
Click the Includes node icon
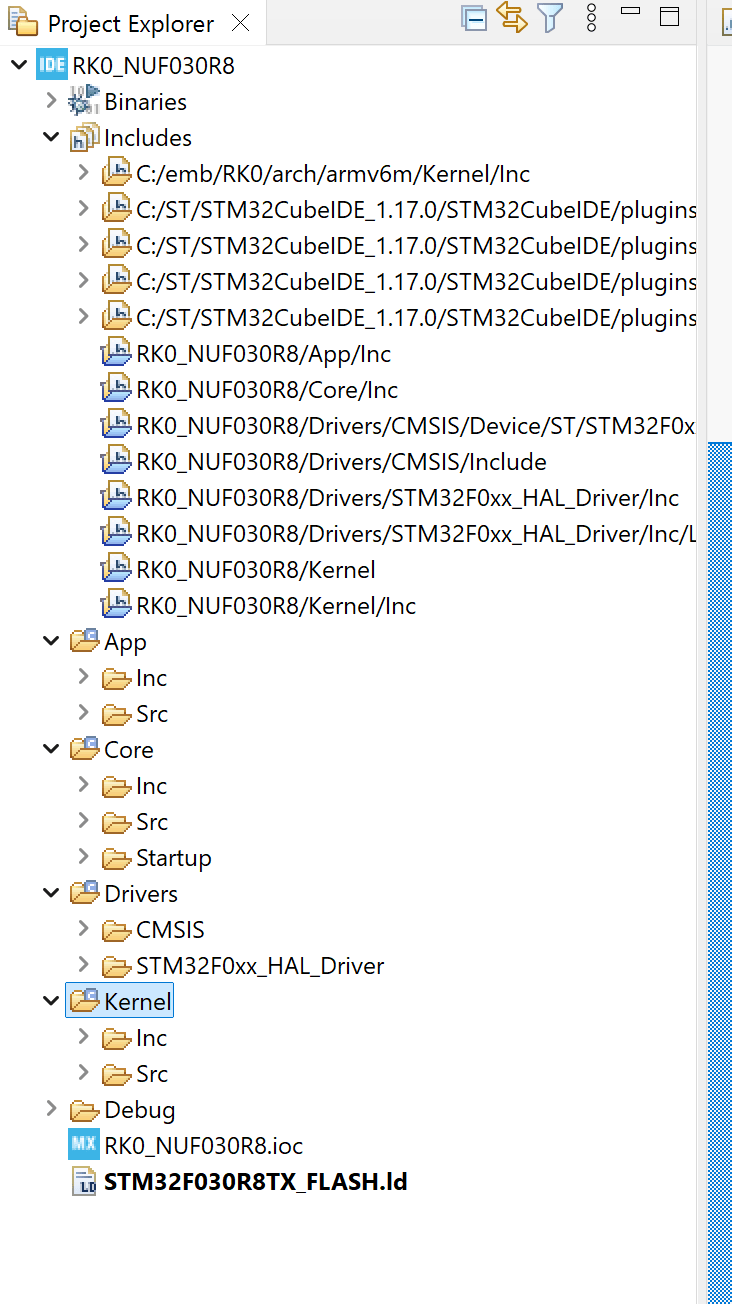pos(84,137)
